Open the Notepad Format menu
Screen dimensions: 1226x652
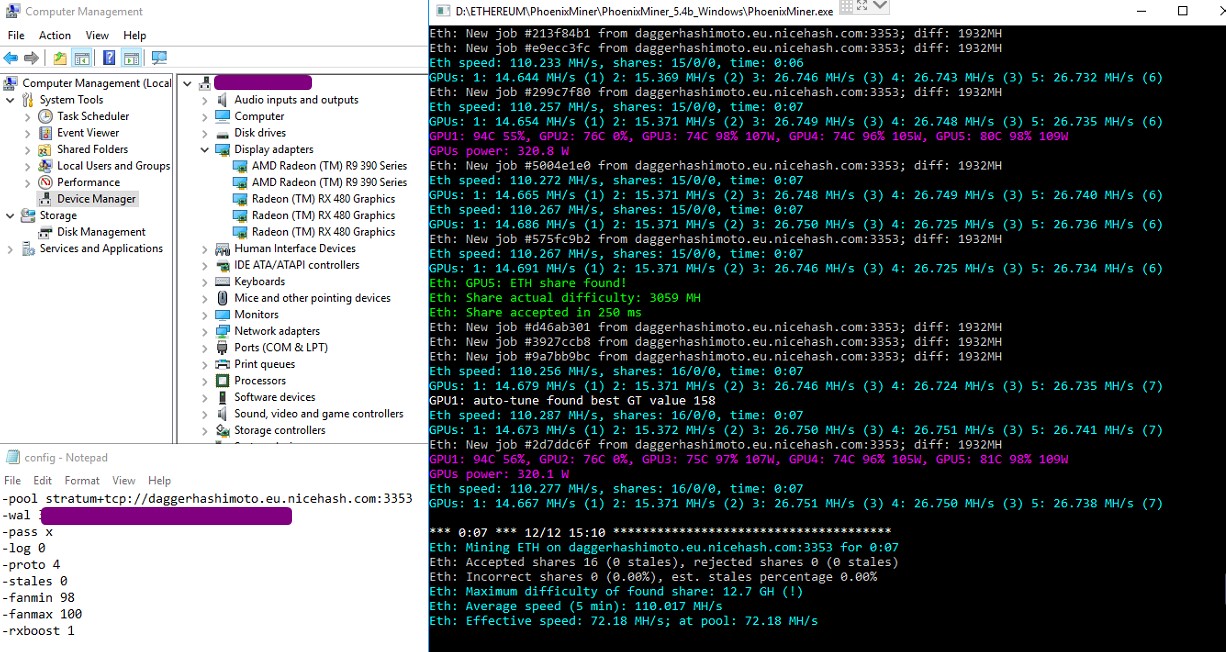(x=82, y=481)
